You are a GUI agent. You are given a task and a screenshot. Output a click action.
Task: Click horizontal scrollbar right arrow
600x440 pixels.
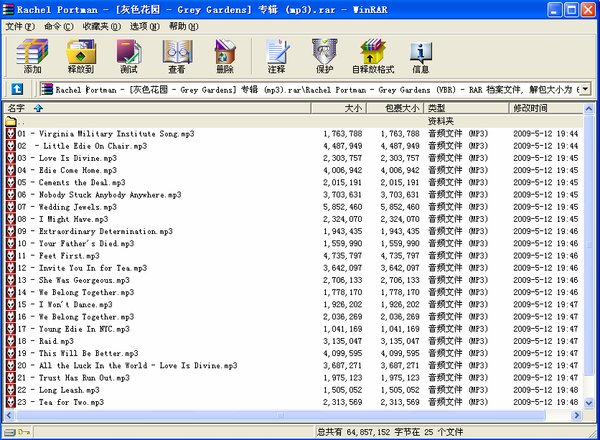[x=576, y=415]
